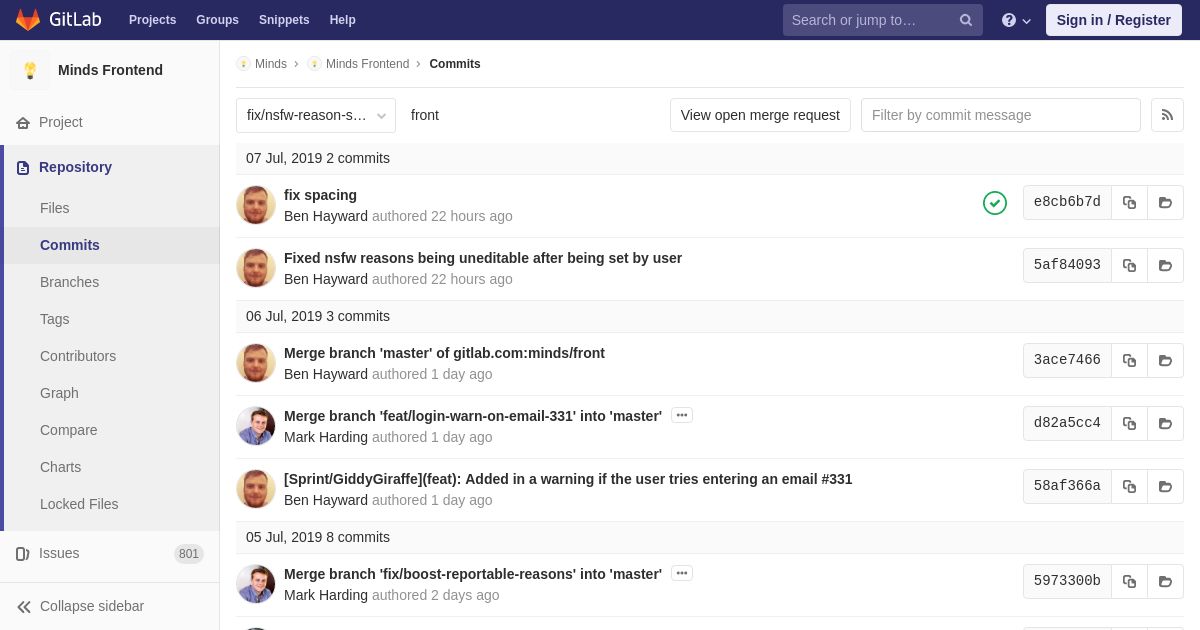Click the search magnifier icon
The image size is (1200, 630).
(966, 20)
